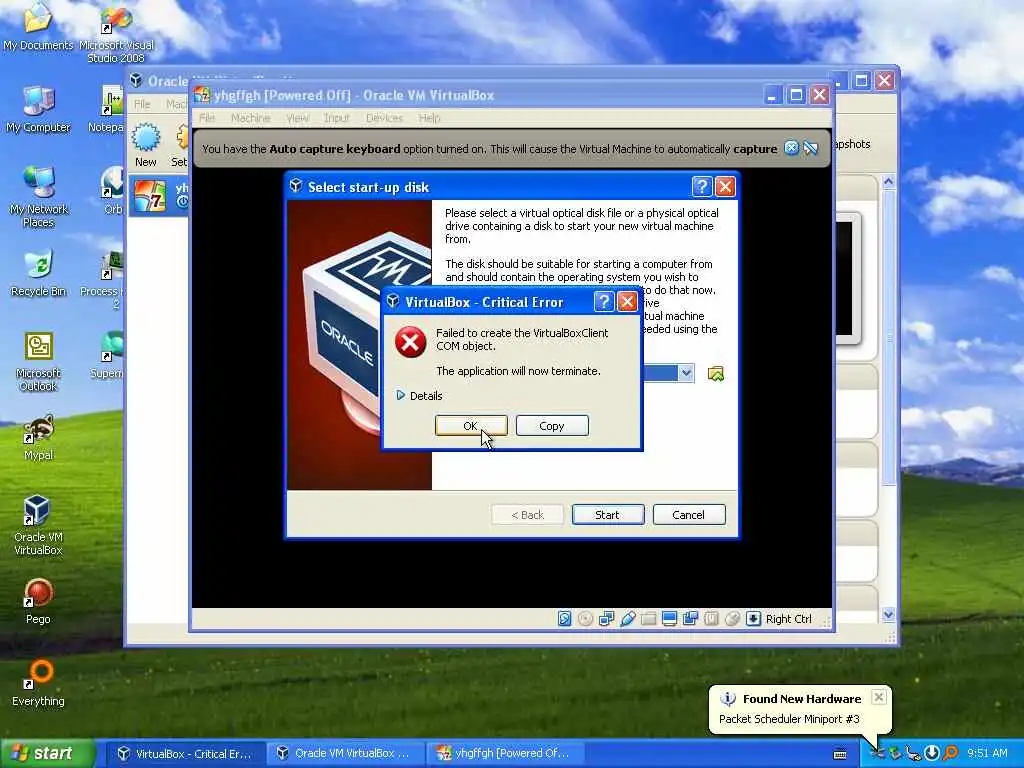The height and width of the screenshot is (768, 1024).
Task: Open help in the Select start-up disk dialog
Action: [701, 187]
